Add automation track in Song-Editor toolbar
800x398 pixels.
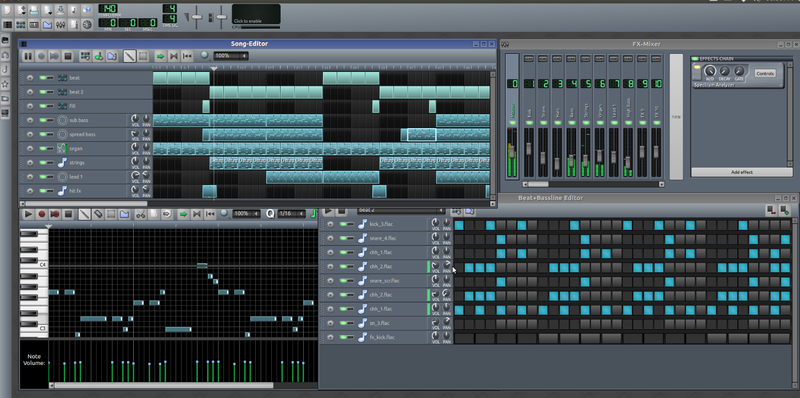tap(112, 56)
